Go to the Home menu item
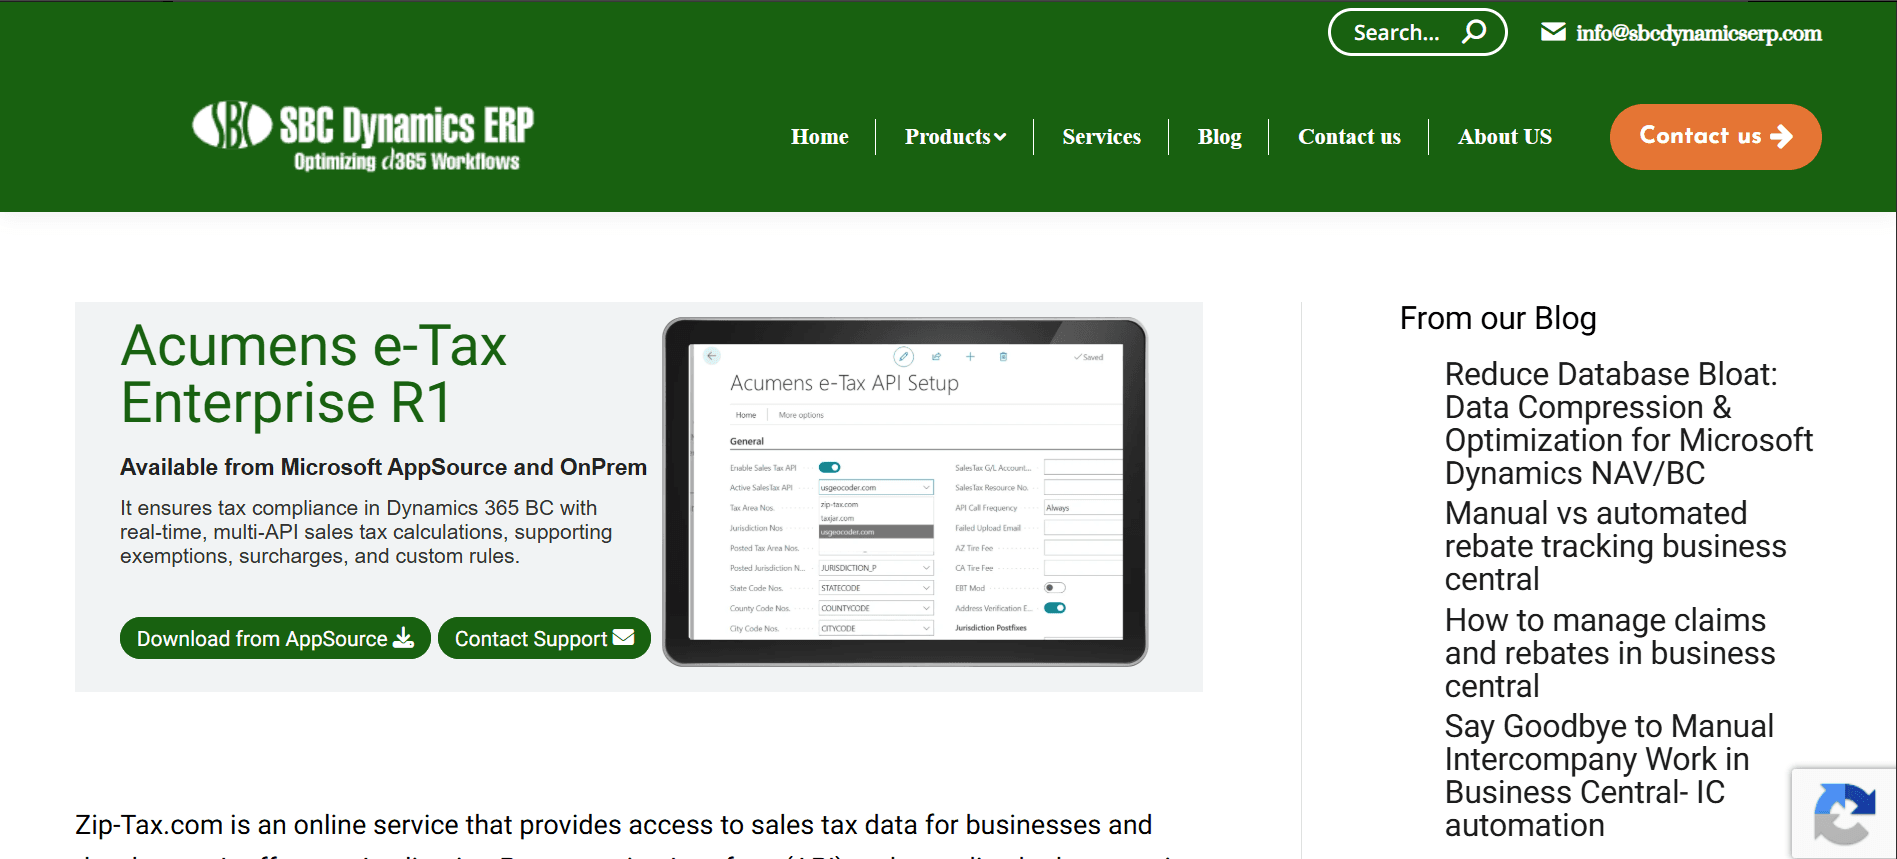Image resolution: width=1897 pixels, height=859 pixels. (820, 137)
